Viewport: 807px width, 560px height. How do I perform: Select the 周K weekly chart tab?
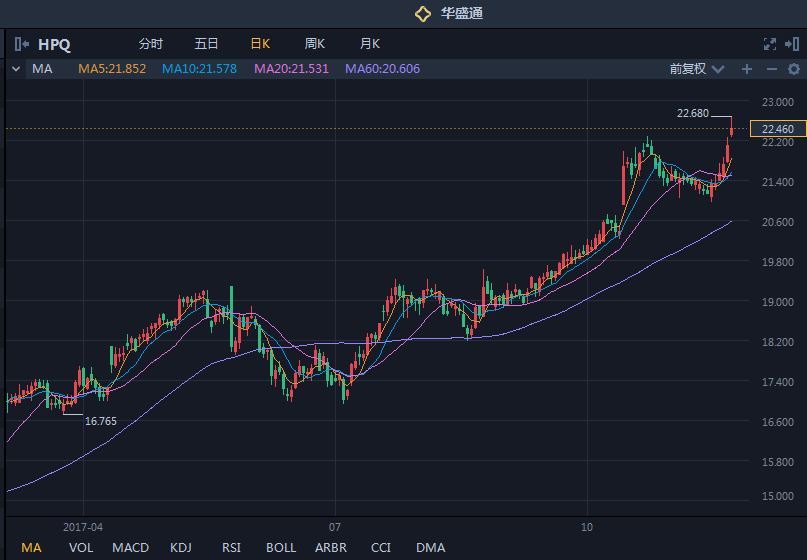(x=315, y=44)
